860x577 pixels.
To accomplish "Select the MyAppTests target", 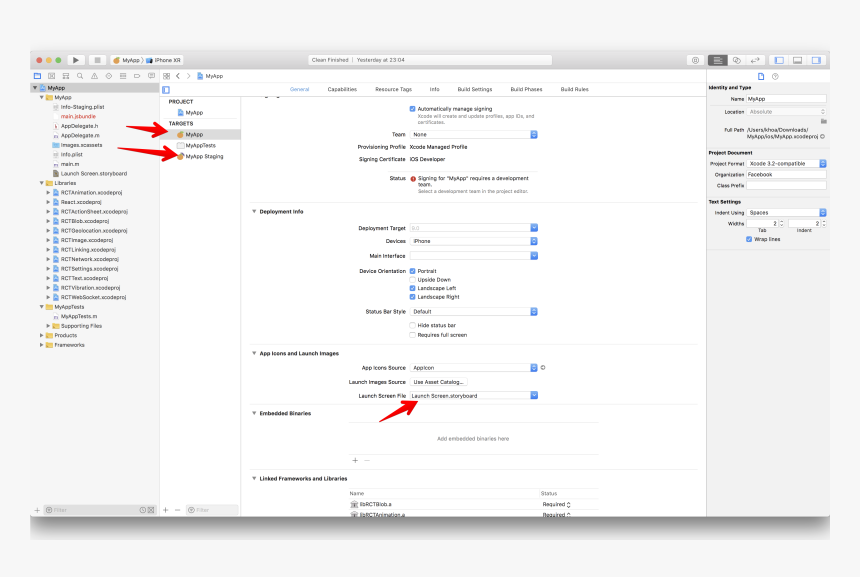I will coord(200,145).
